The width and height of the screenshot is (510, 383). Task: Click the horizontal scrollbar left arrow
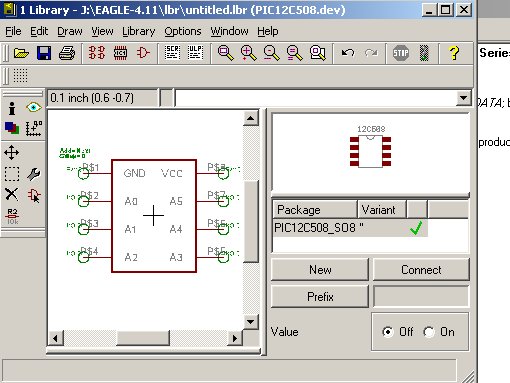55,338
